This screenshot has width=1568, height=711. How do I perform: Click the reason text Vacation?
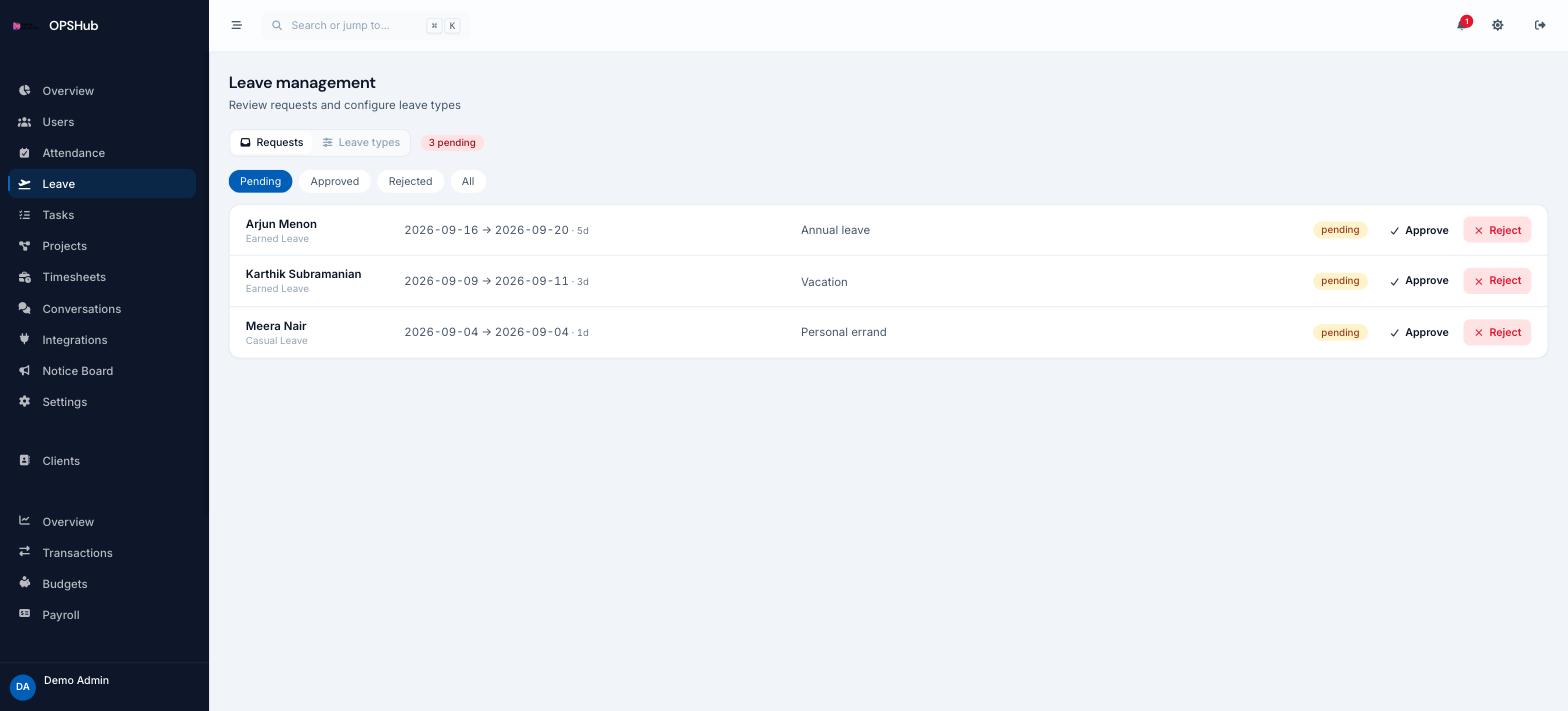(x=824, y=282)
